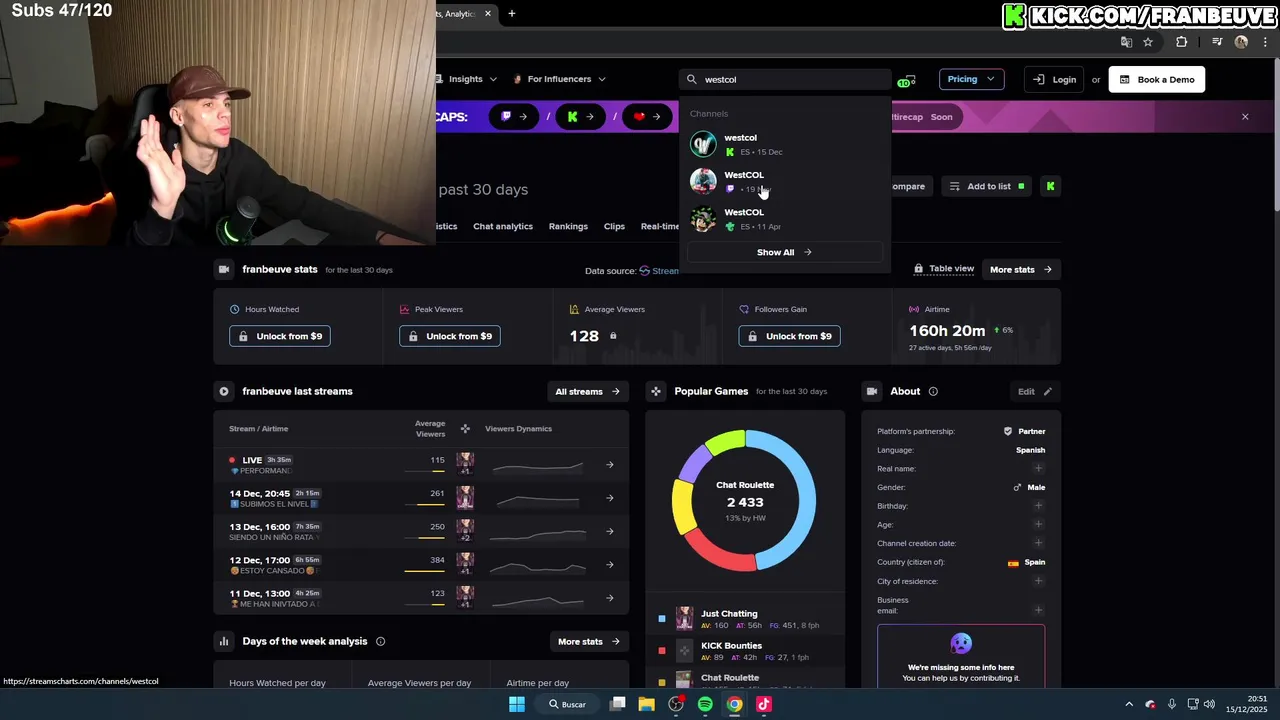Click Show All search results

click(784, 252)
